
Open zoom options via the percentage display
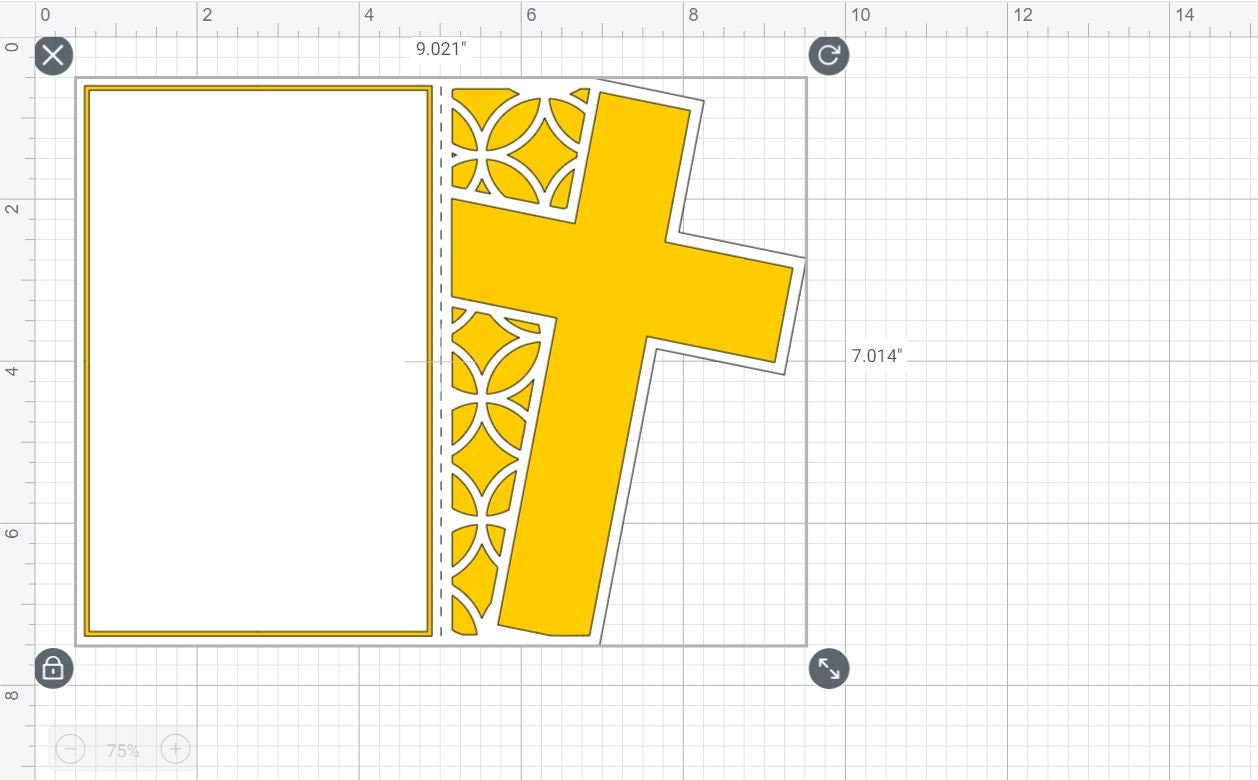tap(122, 749)
